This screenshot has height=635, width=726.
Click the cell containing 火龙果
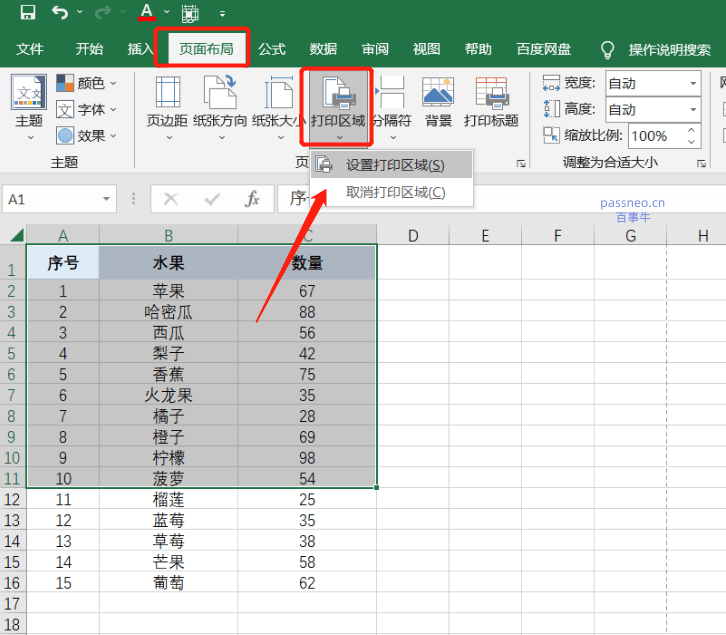click(x=169, y=395)
